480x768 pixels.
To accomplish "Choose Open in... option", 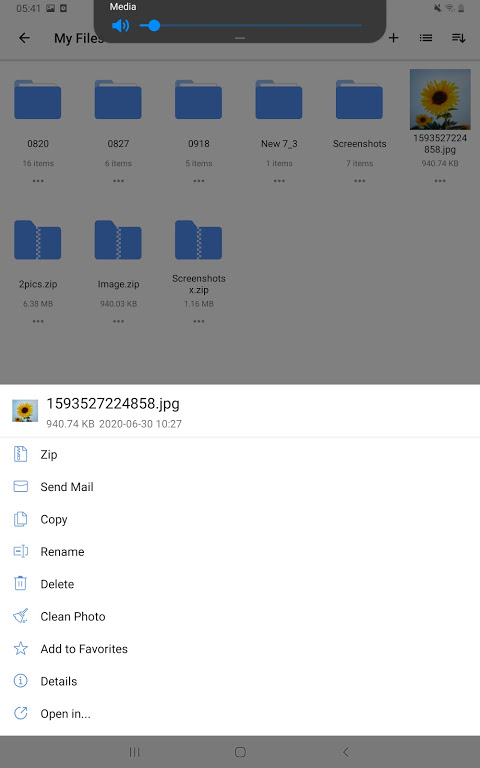I will click(240, 713).
